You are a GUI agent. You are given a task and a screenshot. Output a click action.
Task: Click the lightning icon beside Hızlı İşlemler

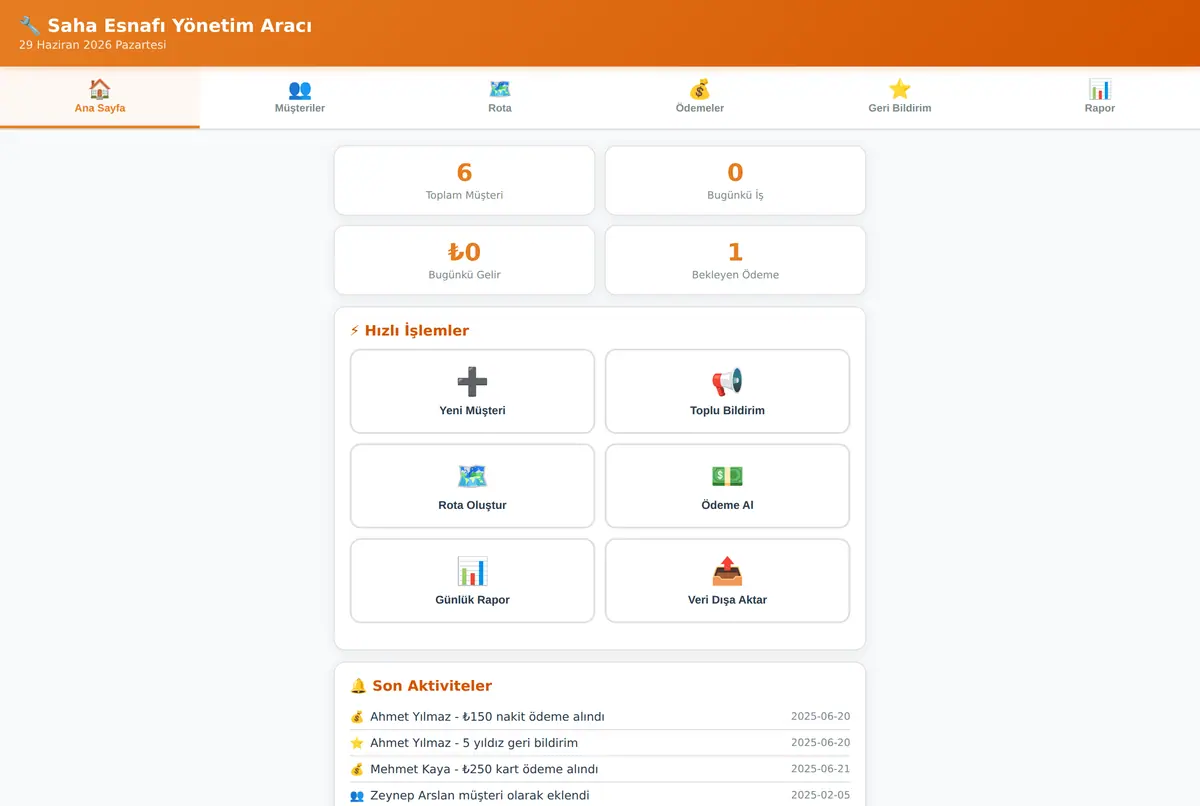pos(355,331)
